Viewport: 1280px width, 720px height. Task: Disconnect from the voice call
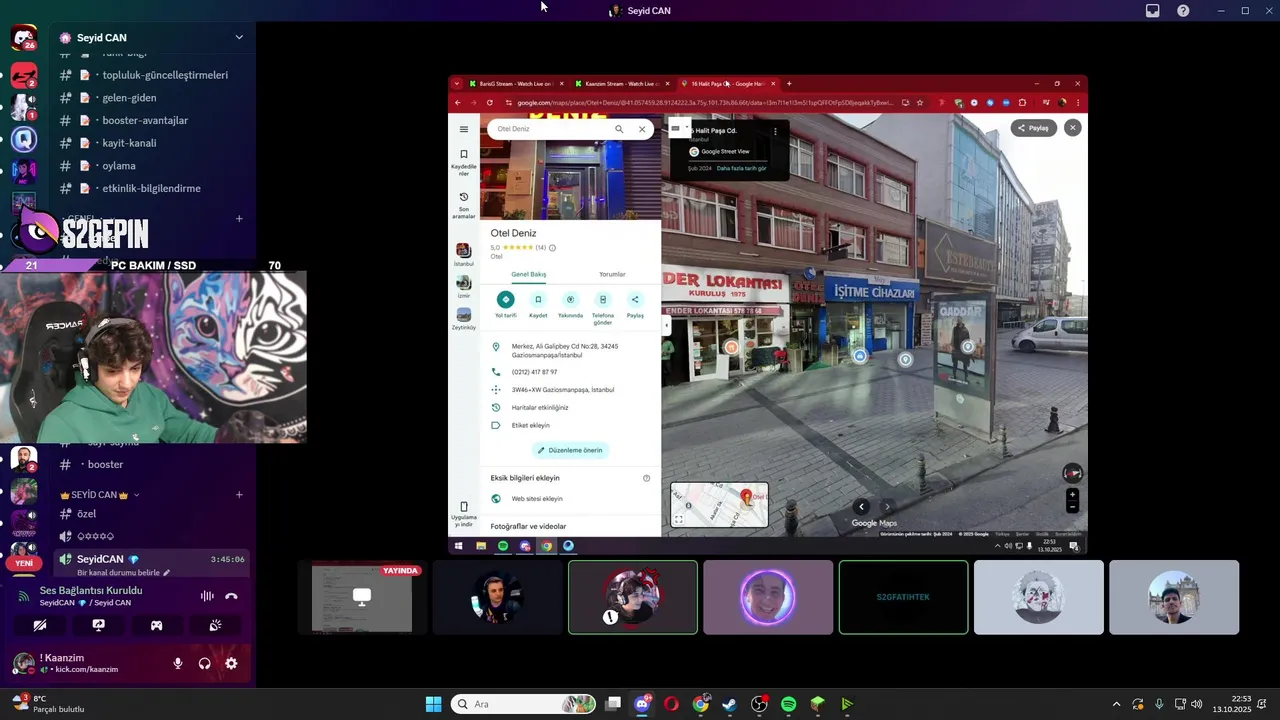click(x=231, y=596)
